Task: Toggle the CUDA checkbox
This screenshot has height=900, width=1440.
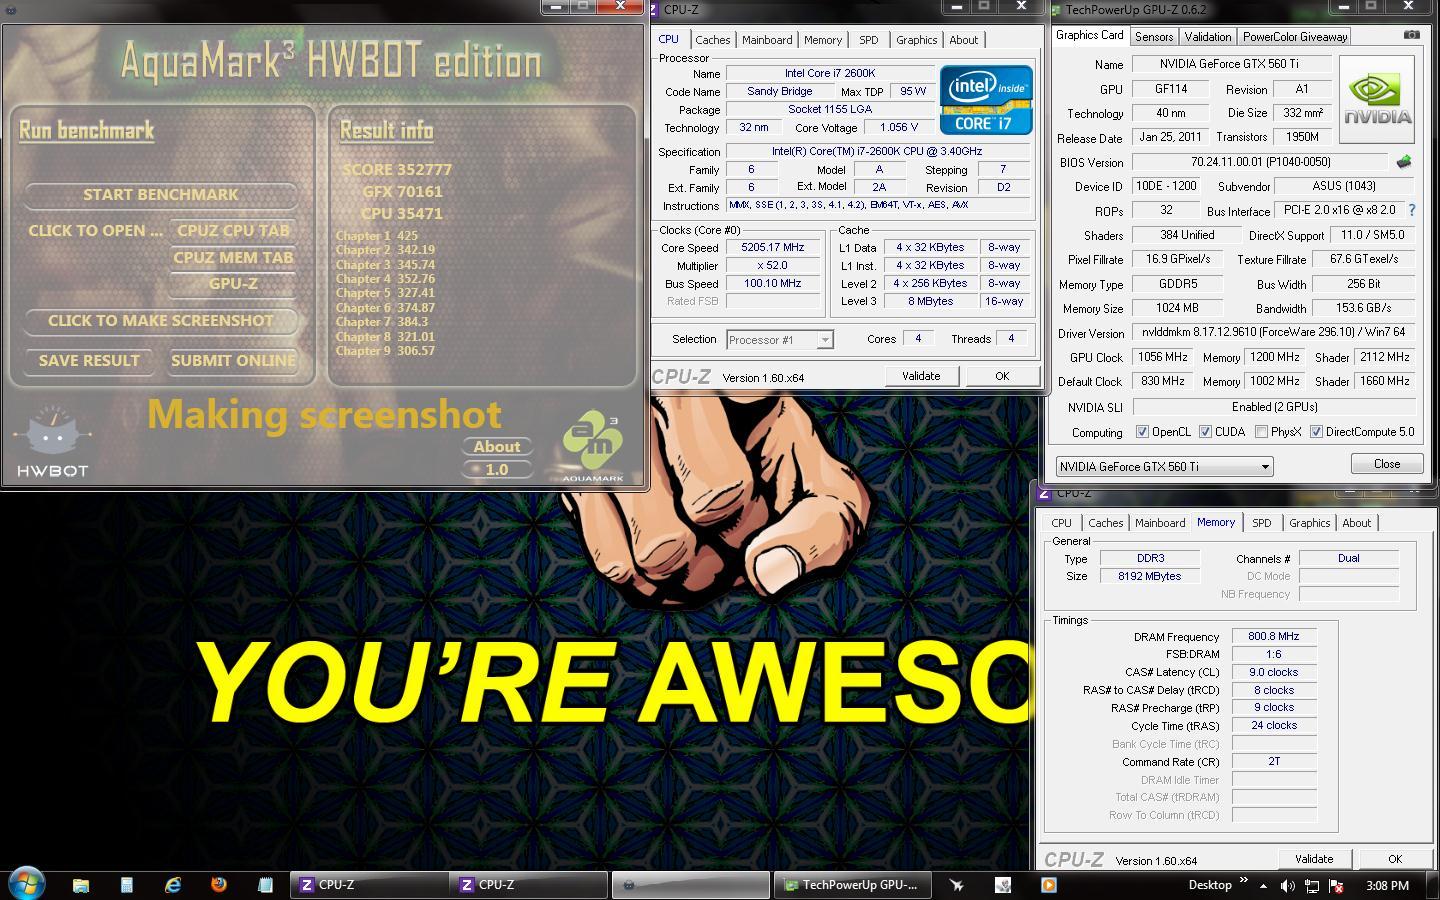Action: (1205, 432)
